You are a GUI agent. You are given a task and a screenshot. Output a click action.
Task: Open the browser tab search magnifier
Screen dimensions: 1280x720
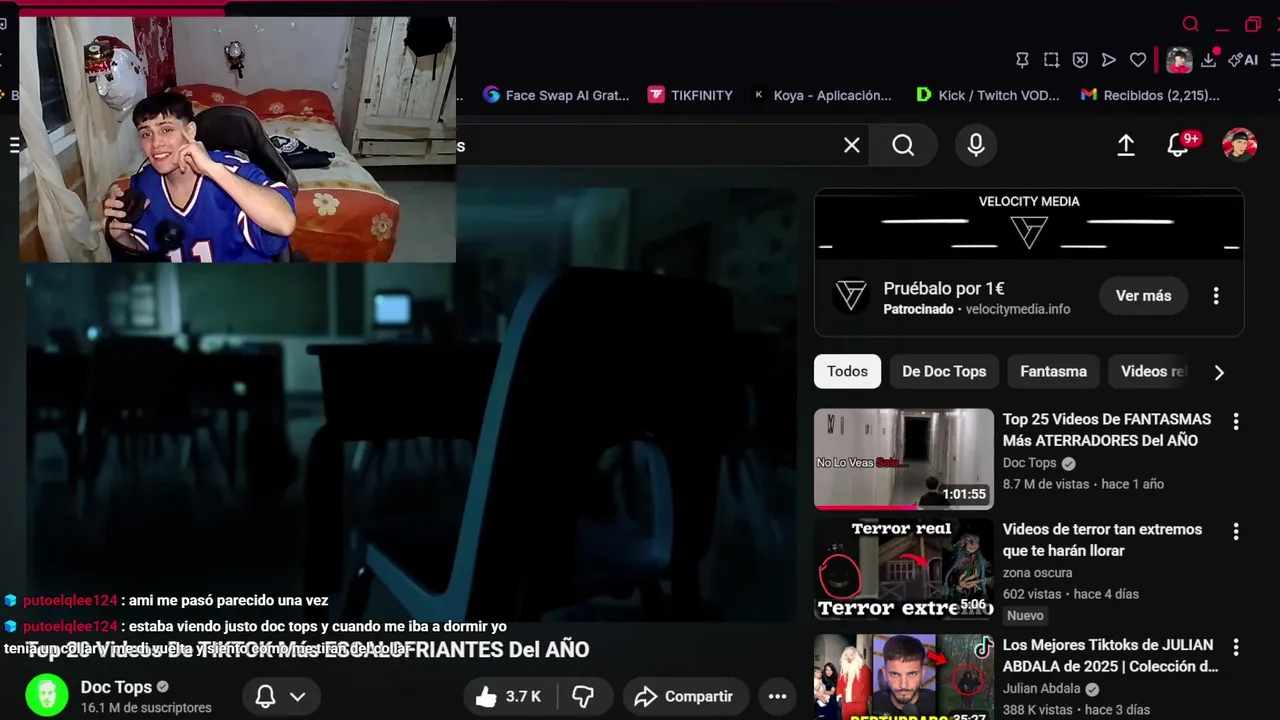click(1190, 24)
